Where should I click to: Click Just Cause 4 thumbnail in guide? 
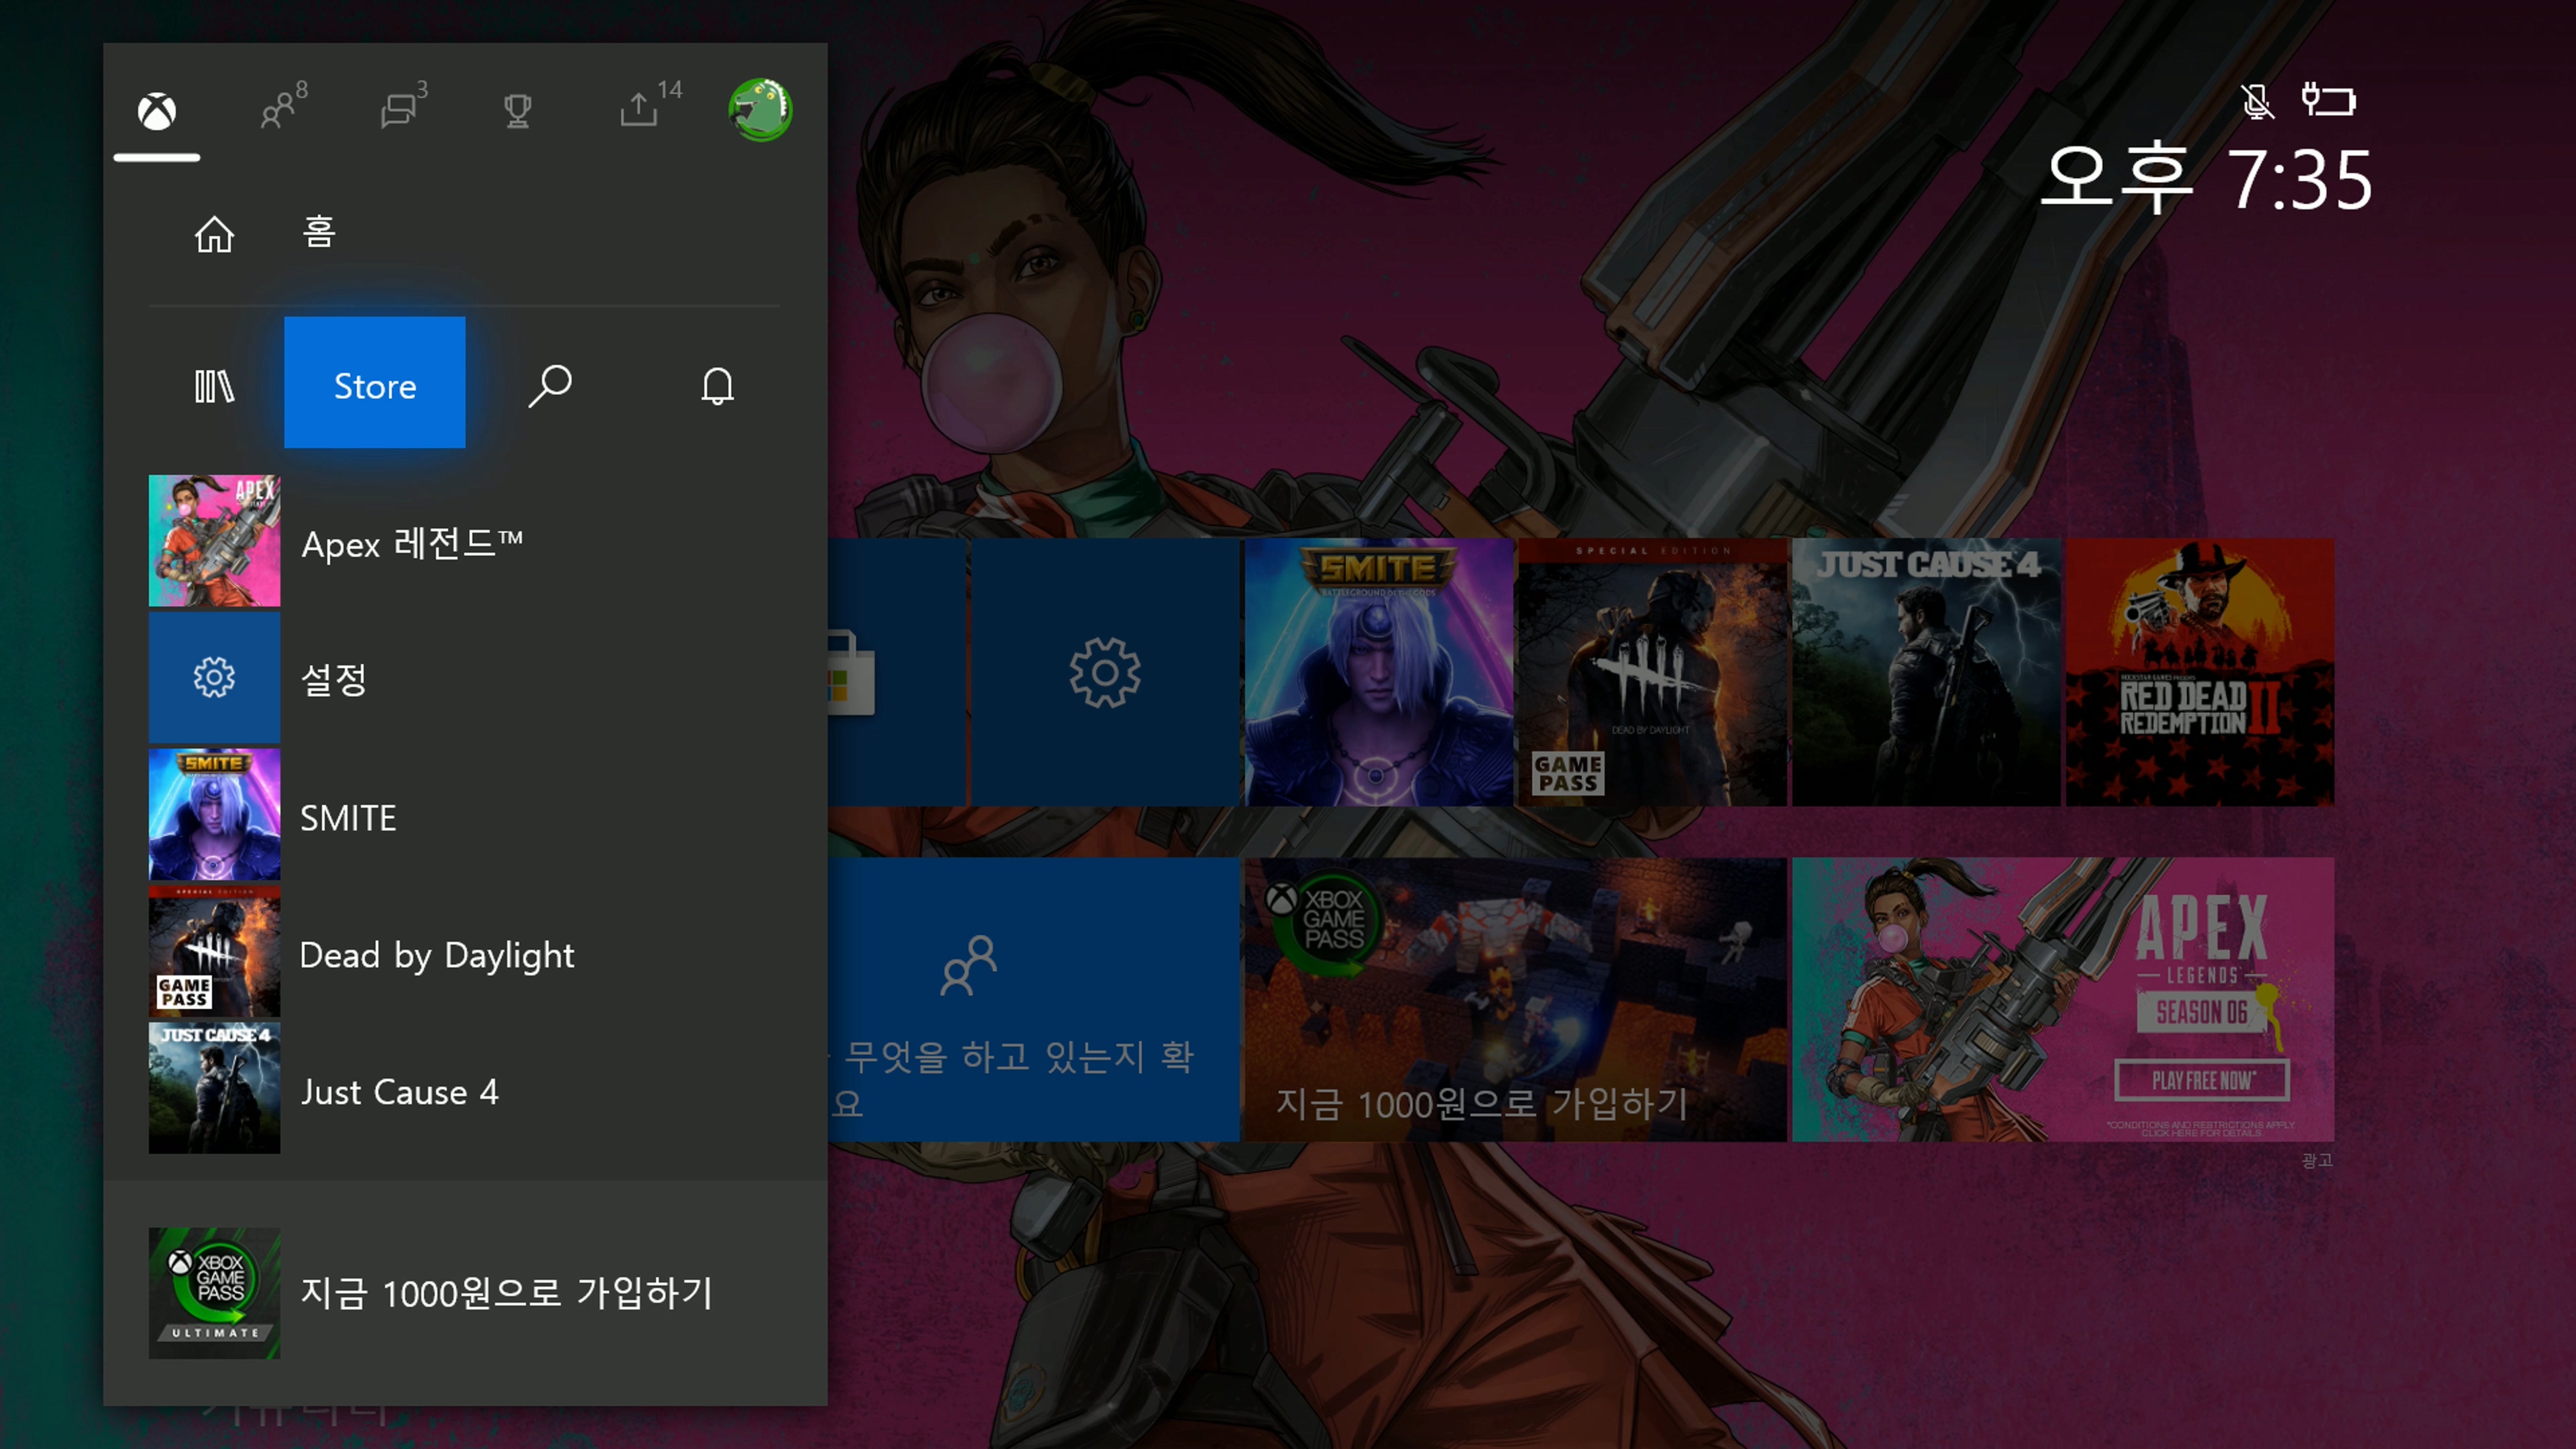214,1088
